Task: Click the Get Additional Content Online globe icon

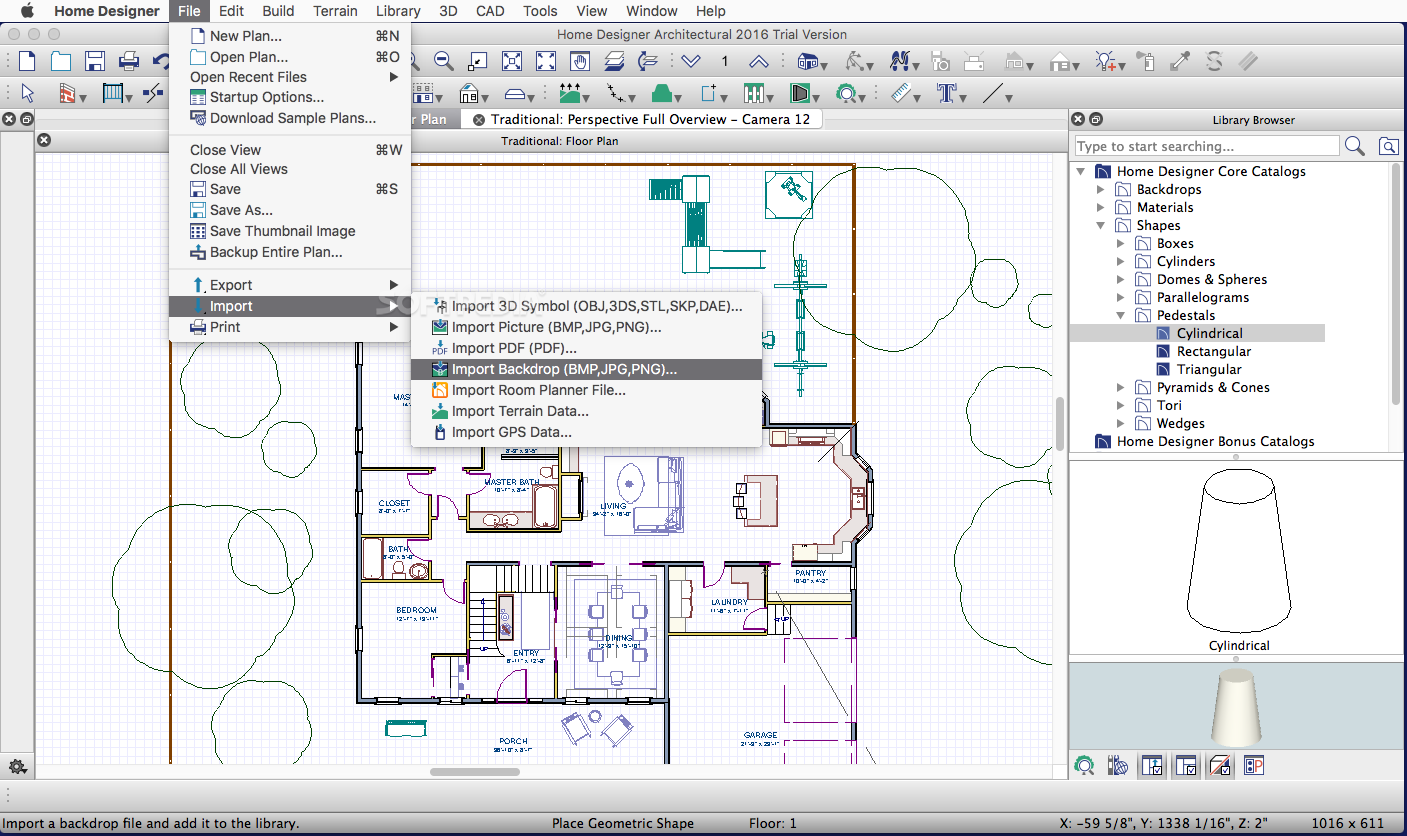Action: click(x=1118, y=766)
